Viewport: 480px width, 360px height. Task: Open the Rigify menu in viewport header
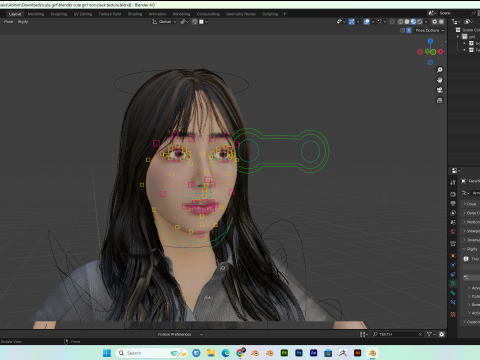[23, 22]
